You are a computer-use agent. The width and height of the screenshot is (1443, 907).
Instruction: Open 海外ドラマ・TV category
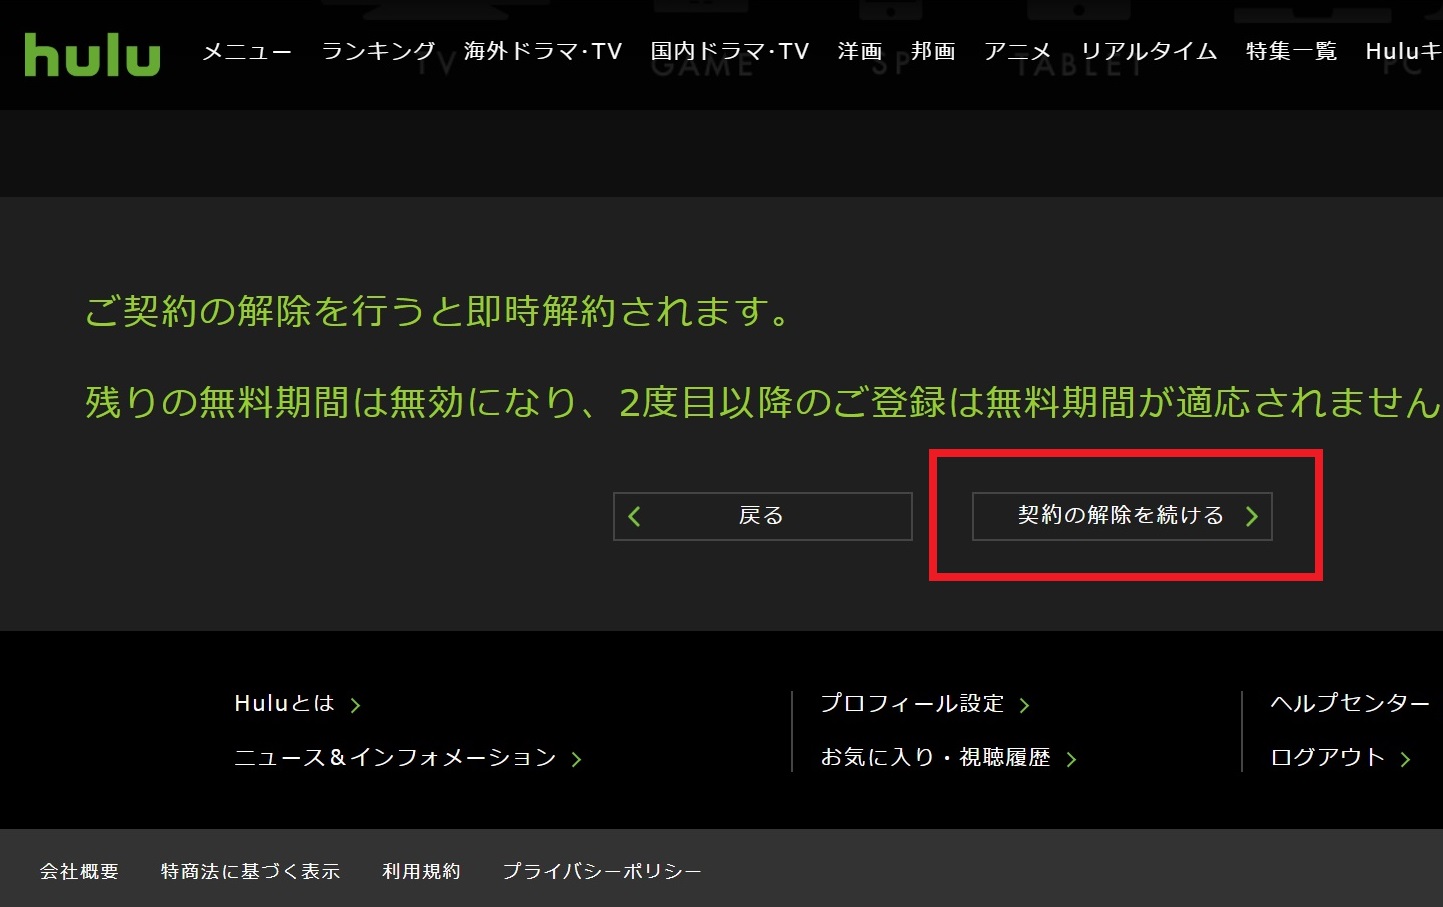click(542, 52)
